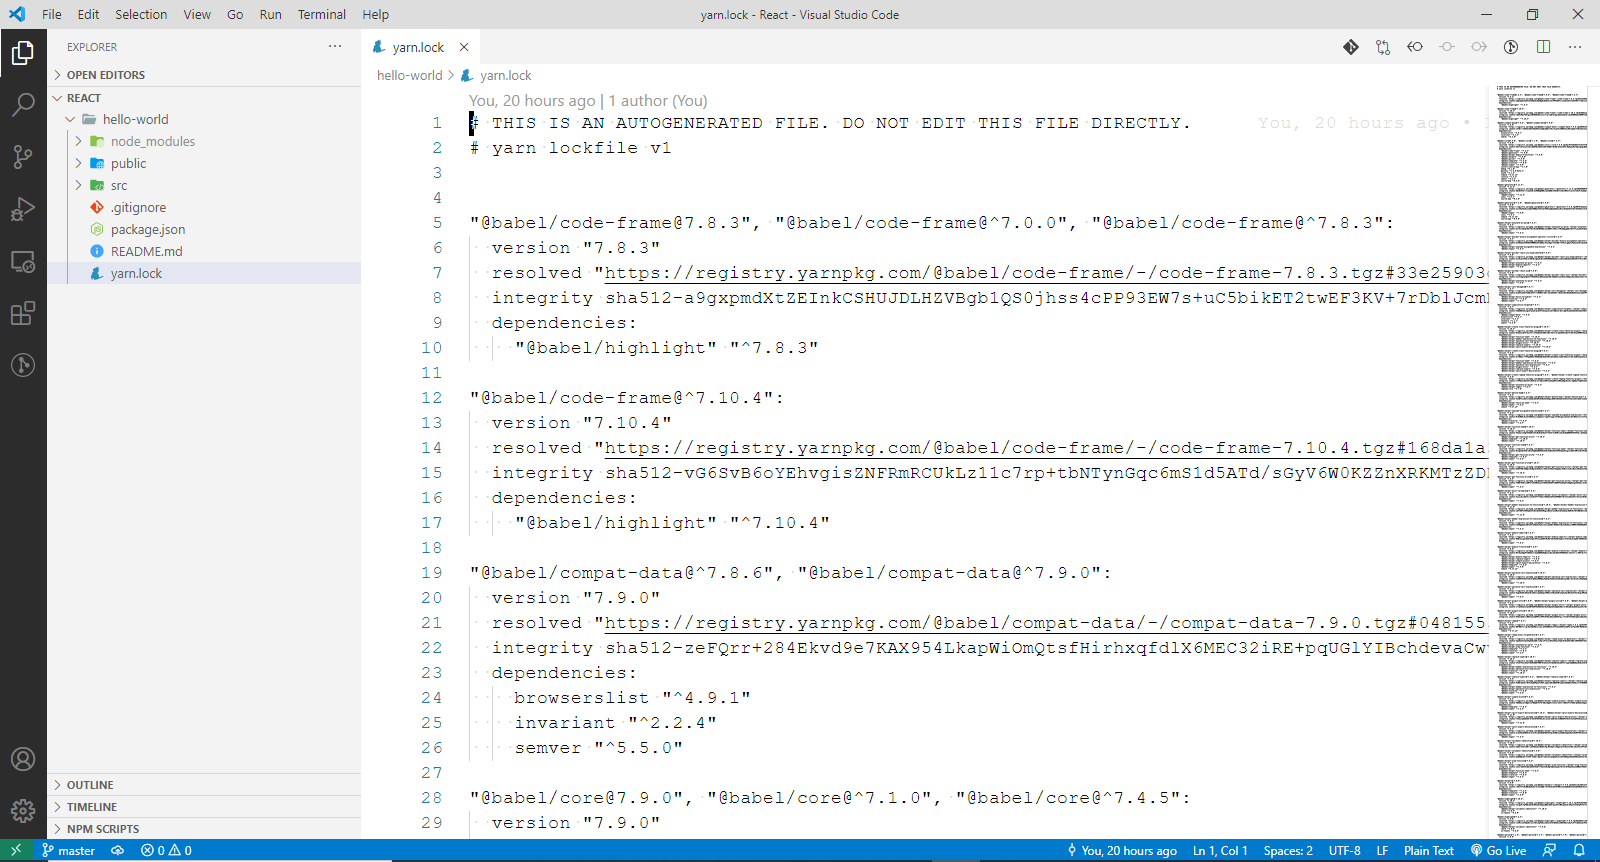This screenshot has width=1600, height=862.
Task: Click the code lens 'You, 20 hours ago'
Action: pyautogui.click(x=532, y=101)
